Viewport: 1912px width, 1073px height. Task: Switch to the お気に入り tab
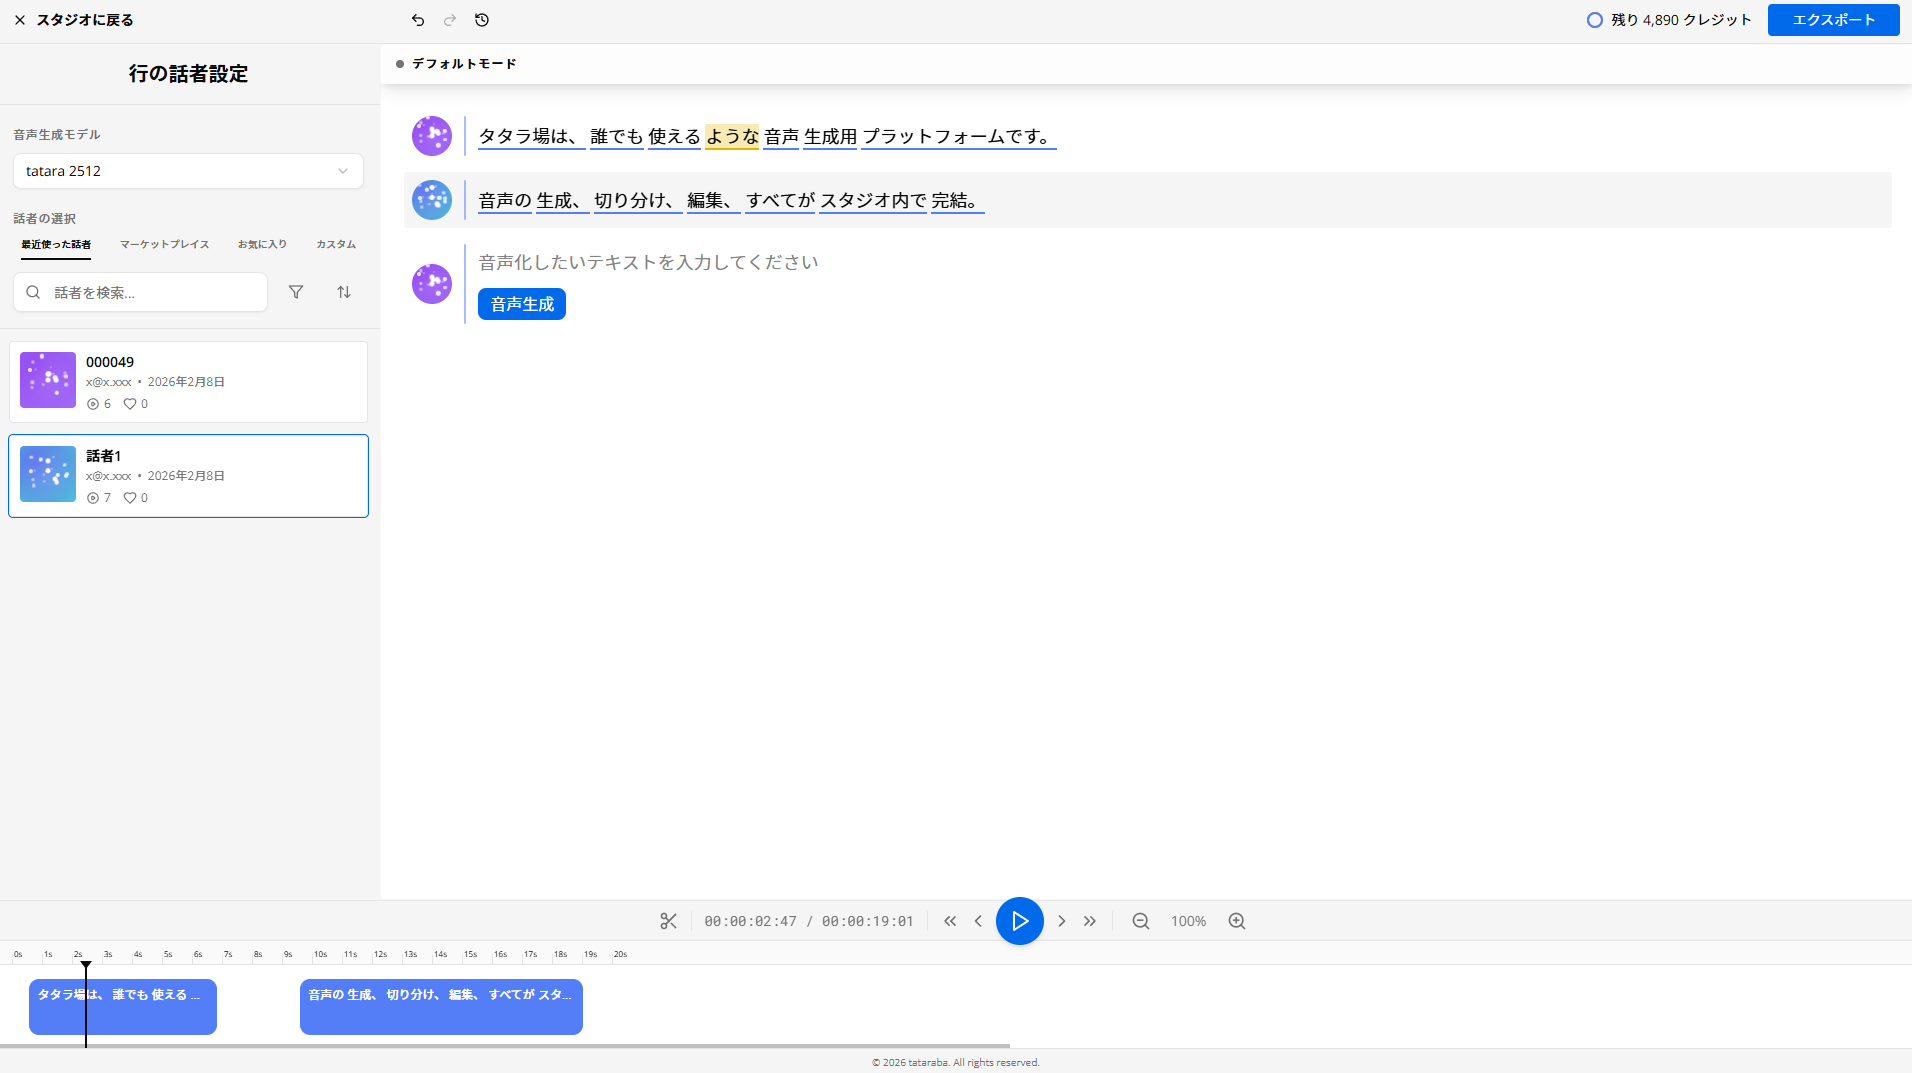261,243
